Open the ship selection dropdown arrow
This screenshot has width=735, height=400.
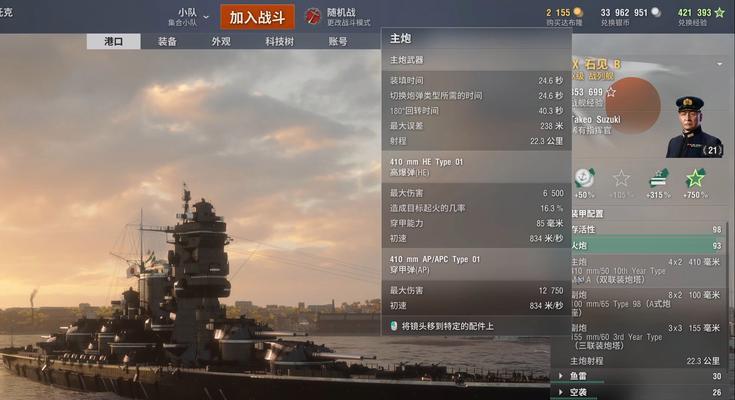tap(720, 64)
